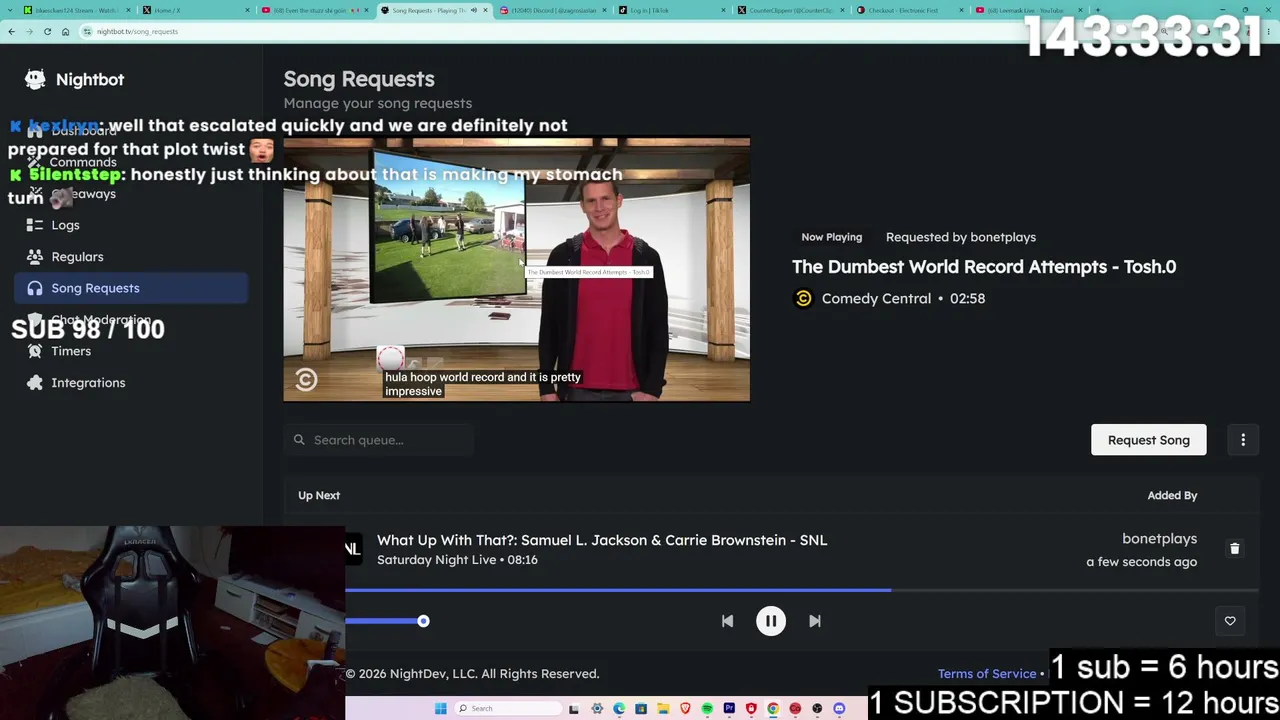The image size is (1280, 720).
Task: Open Brave browser from the taskbar
Action: [685, 709]
